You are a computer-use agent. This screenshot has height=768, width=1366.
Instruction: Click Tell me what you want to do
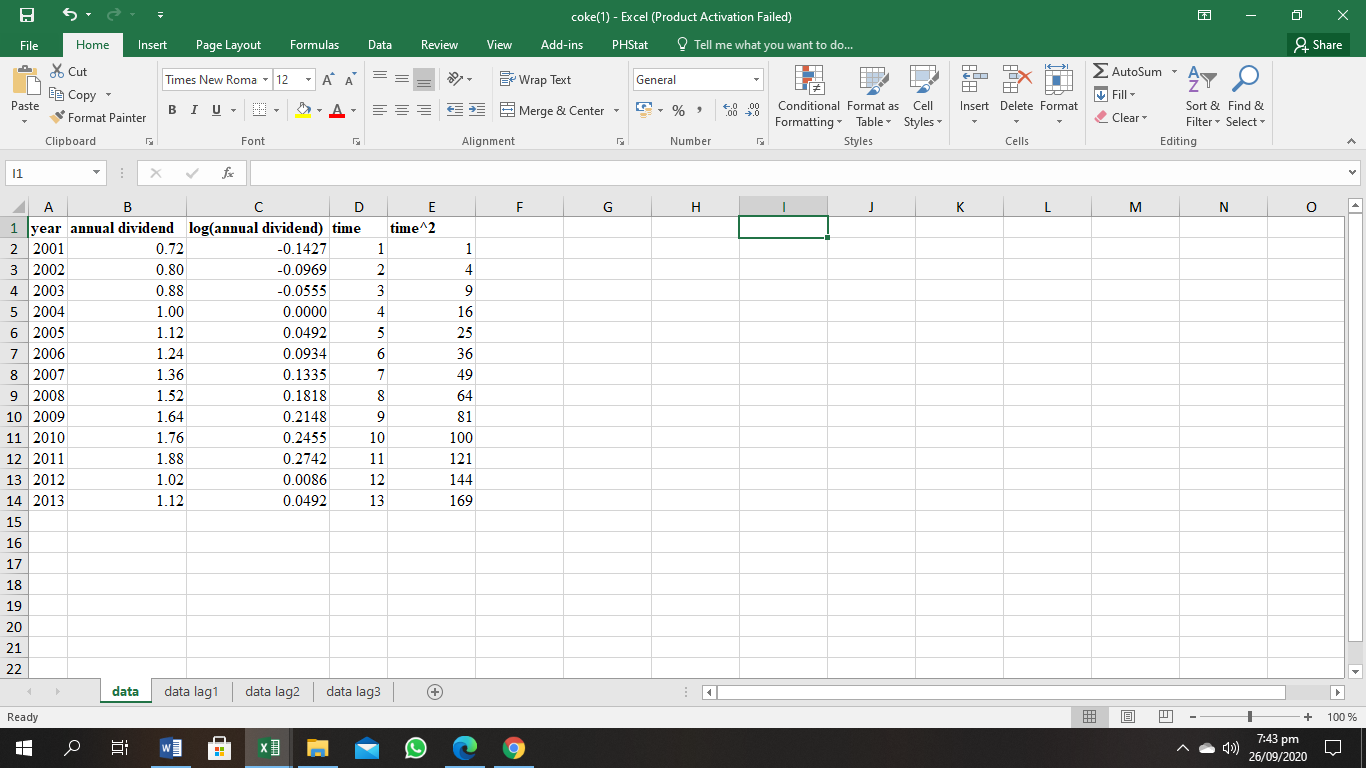click(764, 45)
